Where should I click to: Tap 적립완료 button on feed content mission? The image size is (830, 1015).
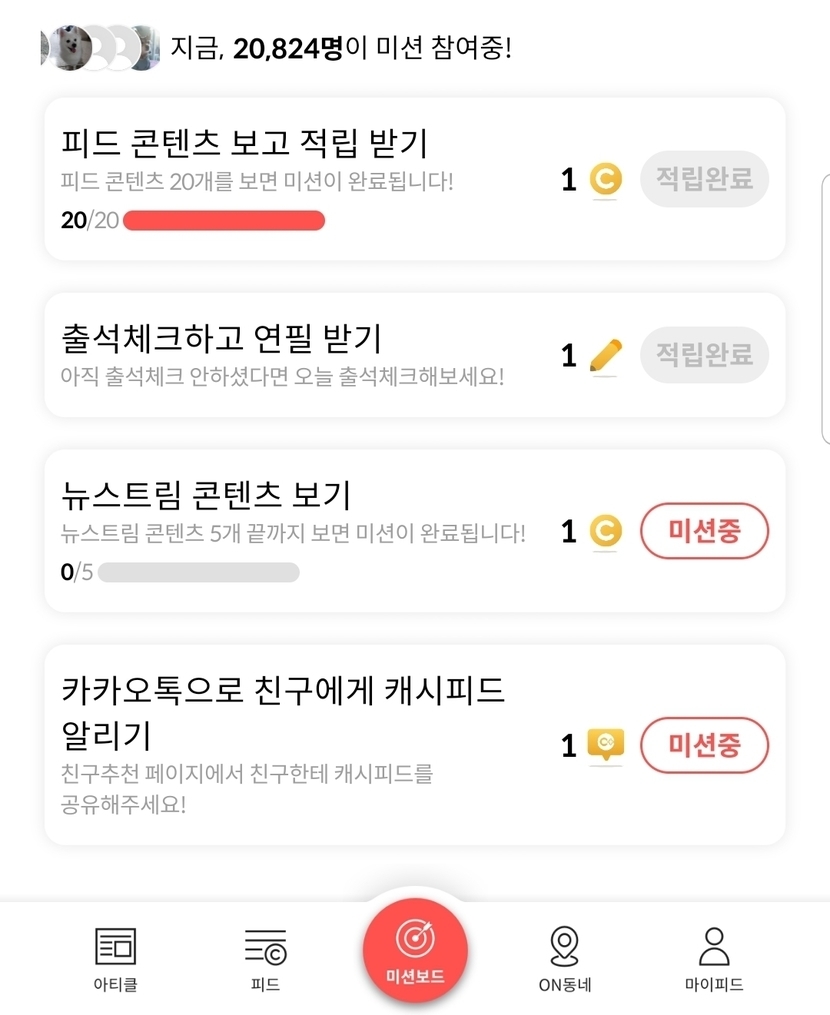point(704,179)
